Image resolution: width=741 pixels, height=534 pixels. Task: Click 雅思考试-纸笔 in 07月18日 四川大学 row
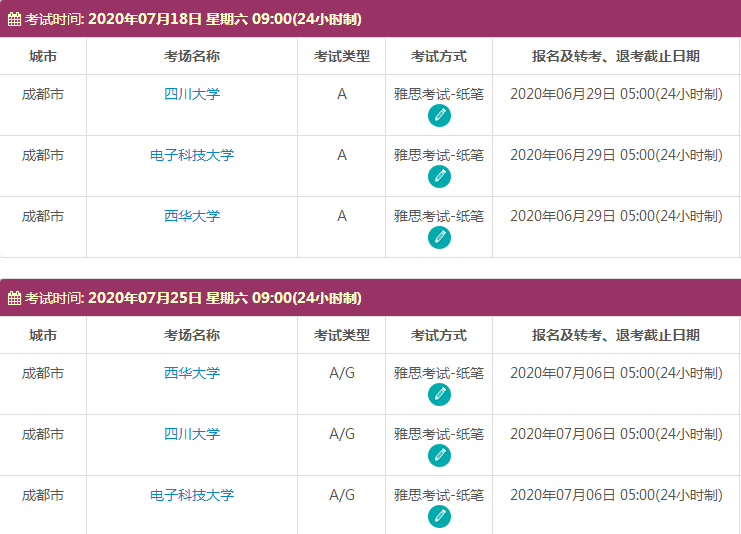pos(439,94)
